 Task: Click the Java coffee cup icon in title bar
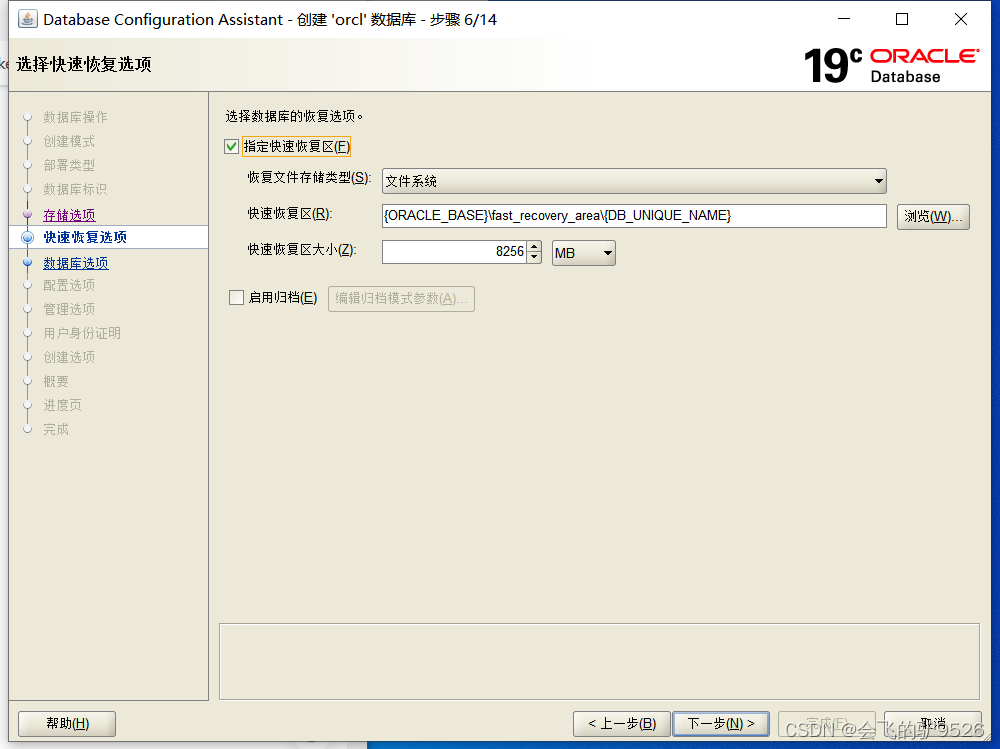(x=27, y=18)
